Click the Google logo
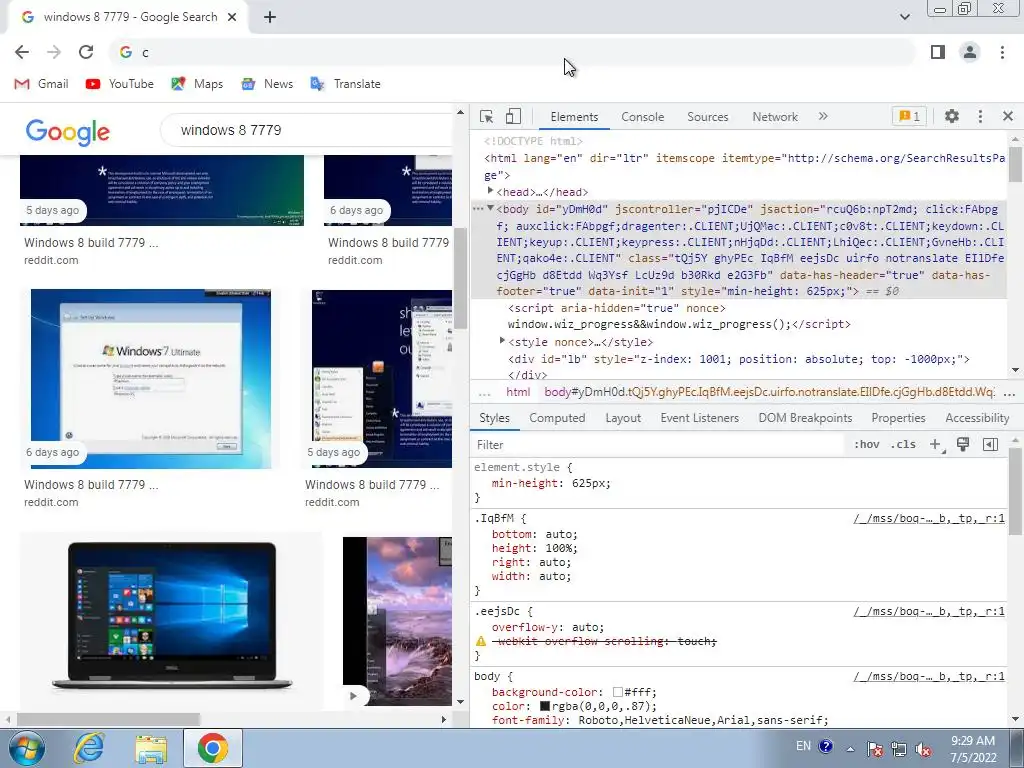Screen dimensions: 1024x768 tap(67, 132)
